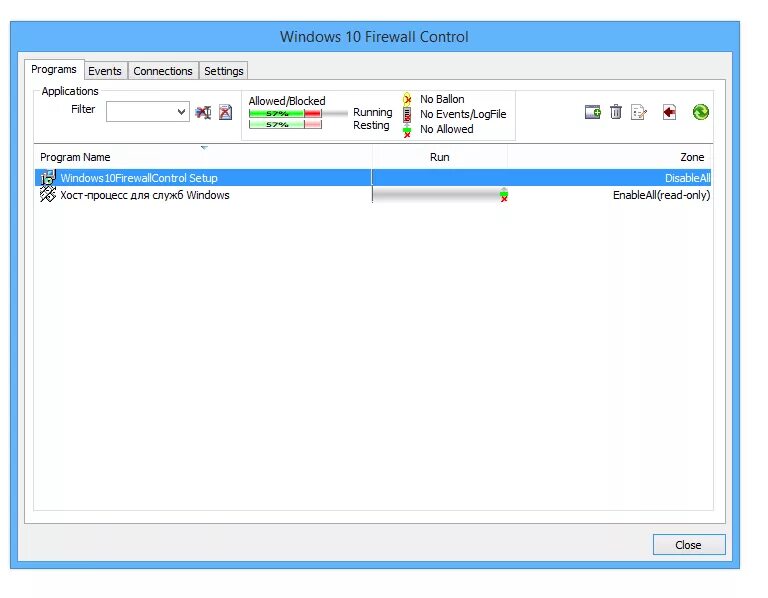Click the Filter label

click(x=83, y=109)
